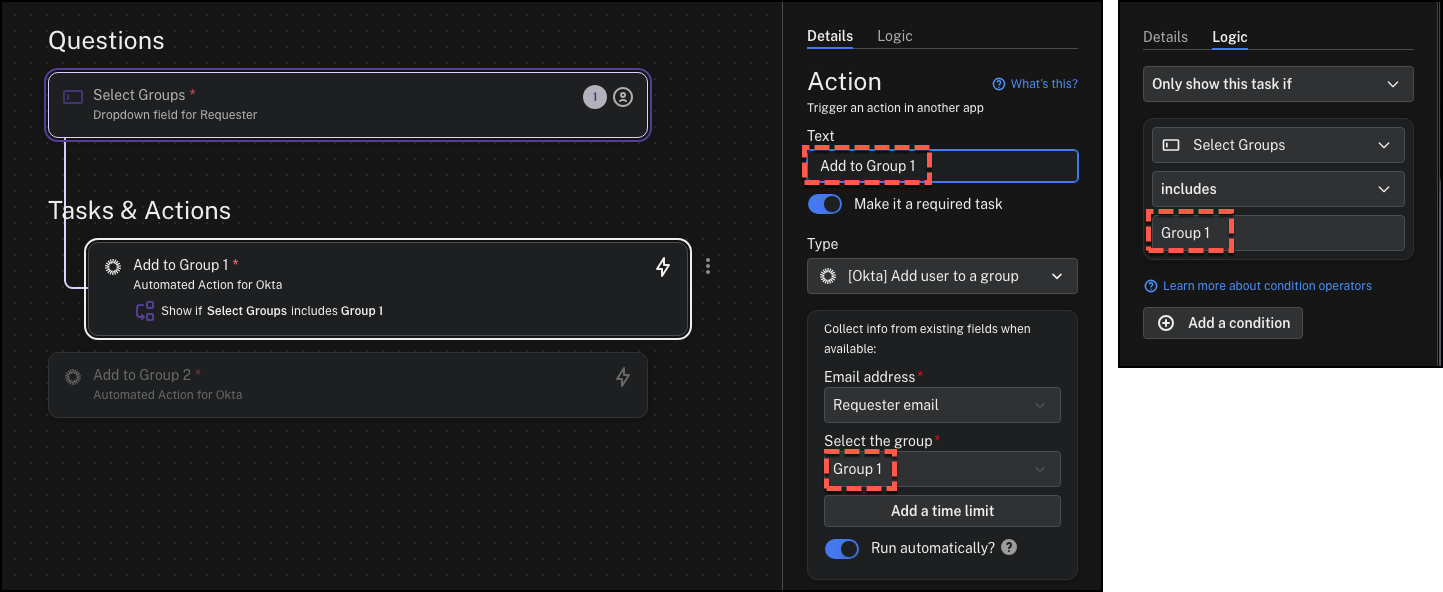Toggle Make it a required task

click(x=825, y=204)
